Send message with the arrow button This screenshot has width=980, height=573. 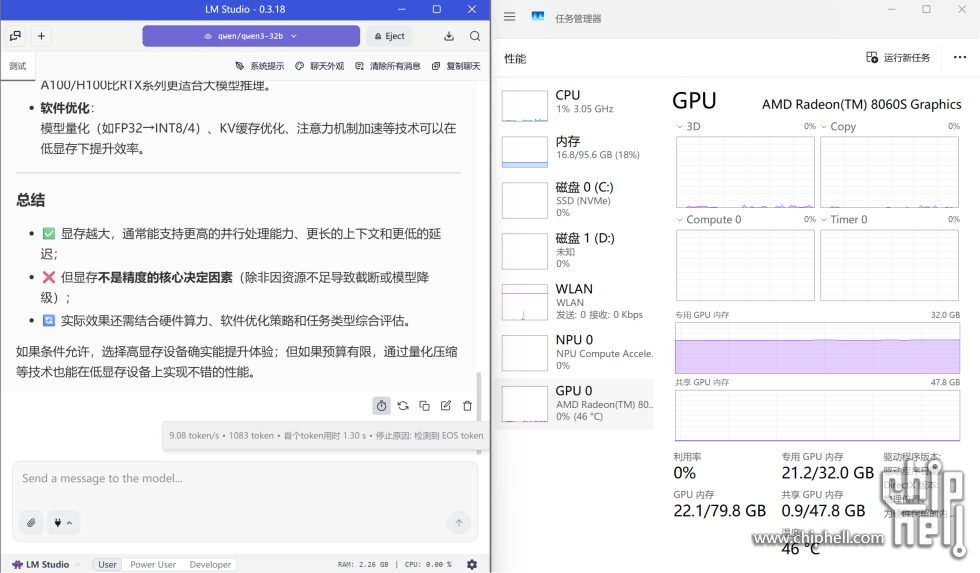pyautogui.click(x=459, y=522)
